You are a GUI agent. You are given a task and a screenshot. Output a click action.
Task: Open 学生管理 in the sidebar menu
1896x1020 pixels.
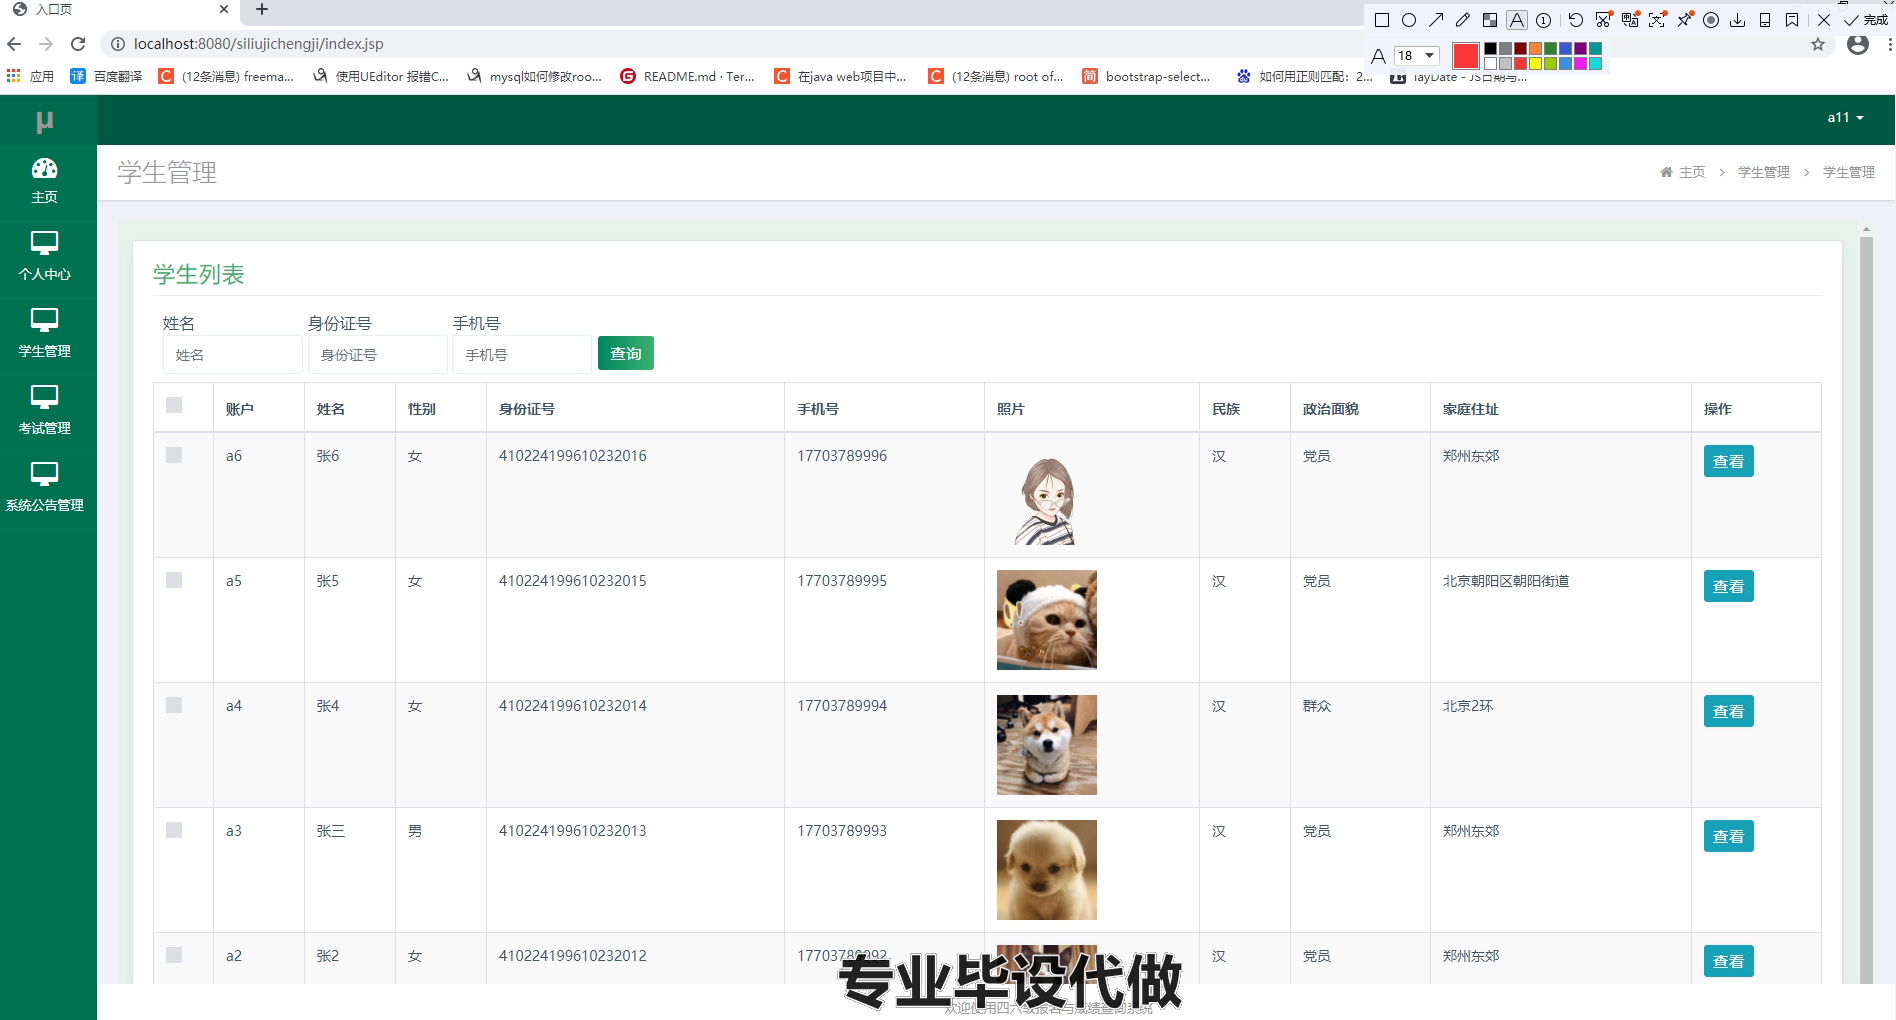[45, 334]
